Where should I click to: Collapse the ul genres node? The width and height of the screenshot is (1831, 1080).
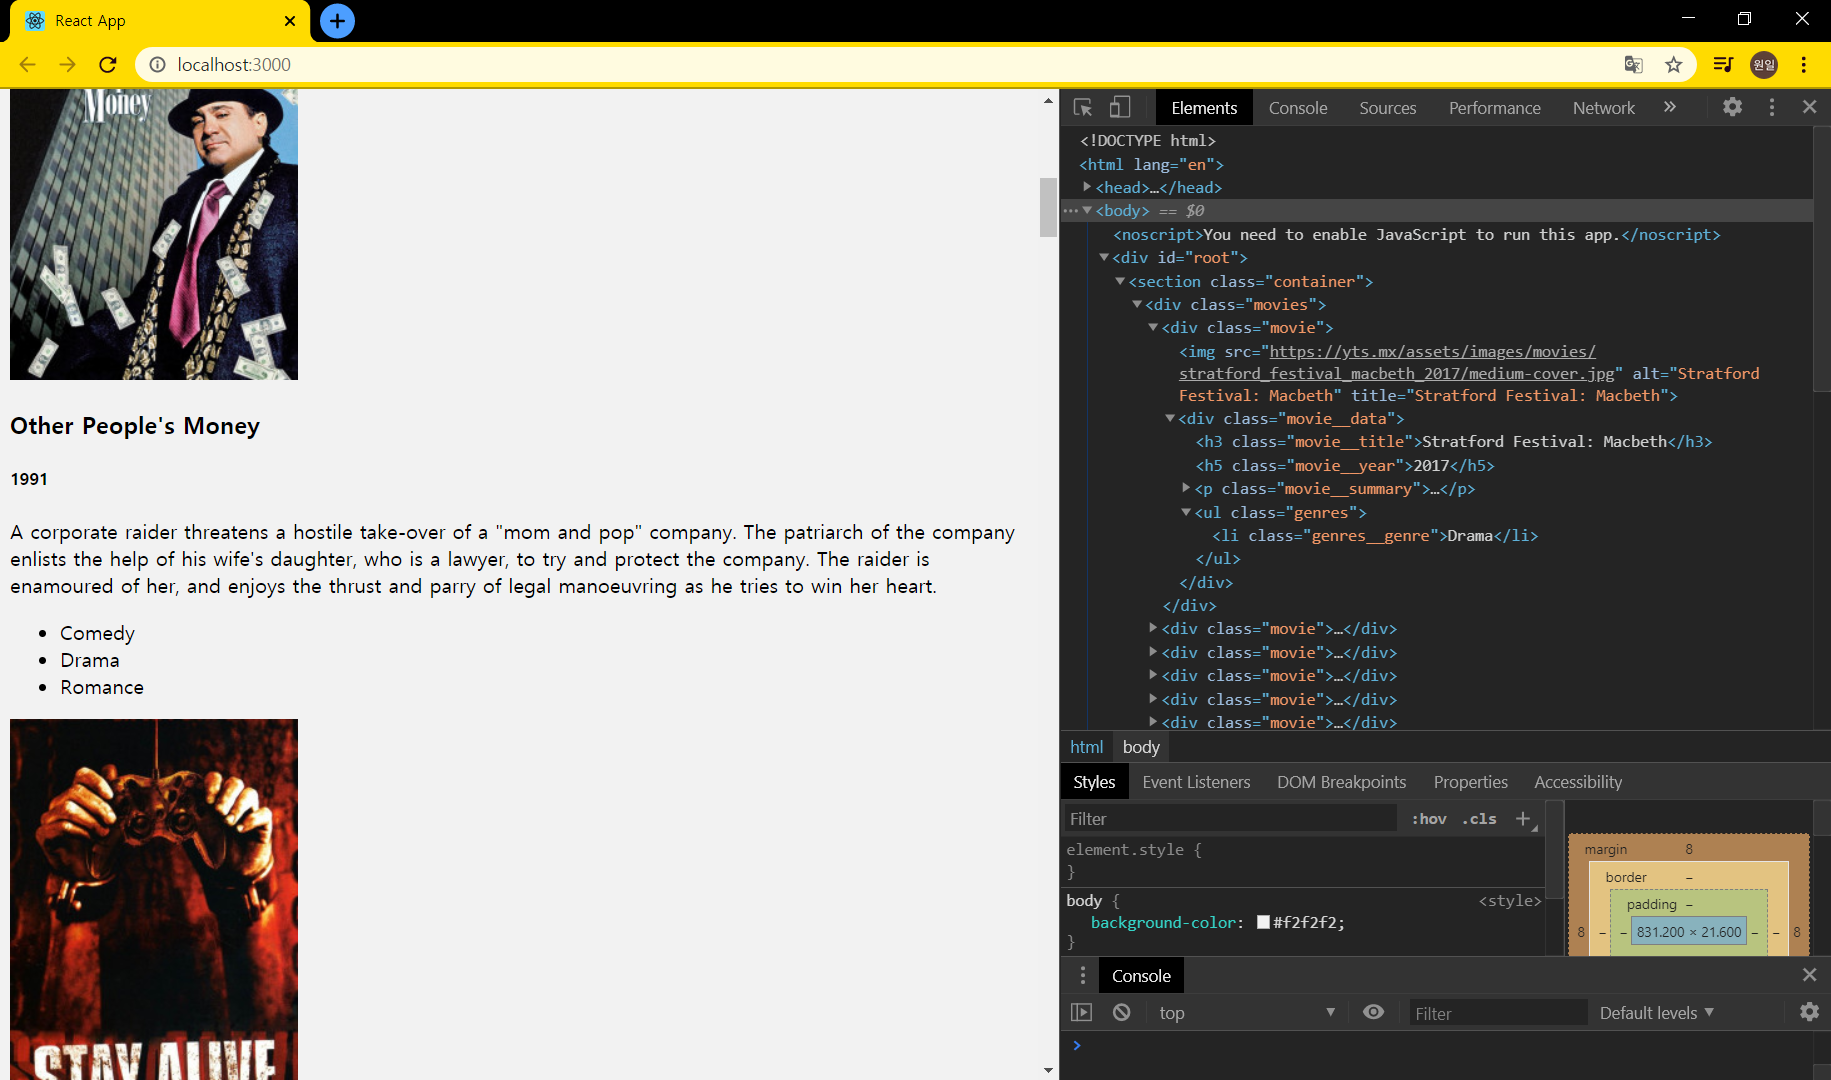click(x=1186, y=512)
